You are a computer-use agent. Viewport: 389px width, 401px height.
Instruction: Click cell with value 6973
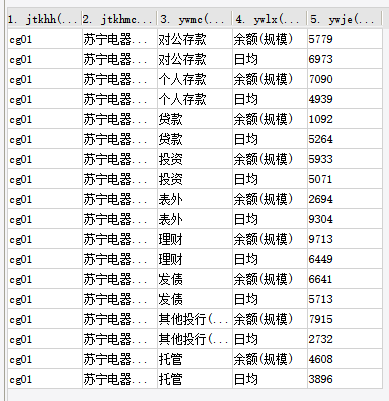345,59
